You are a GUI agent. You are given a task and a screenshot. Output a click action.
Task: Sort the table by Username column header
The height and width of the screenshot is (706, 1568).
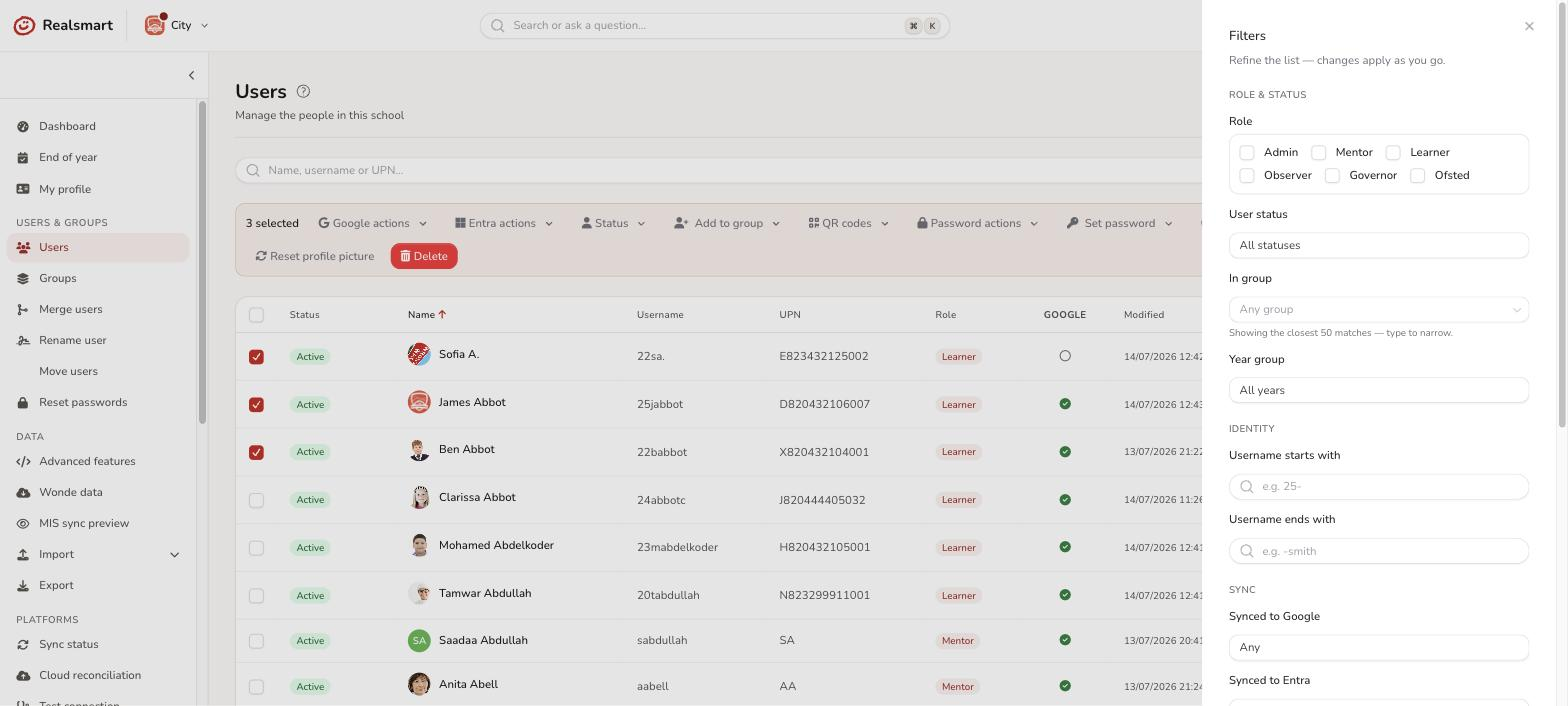(660, 315)
